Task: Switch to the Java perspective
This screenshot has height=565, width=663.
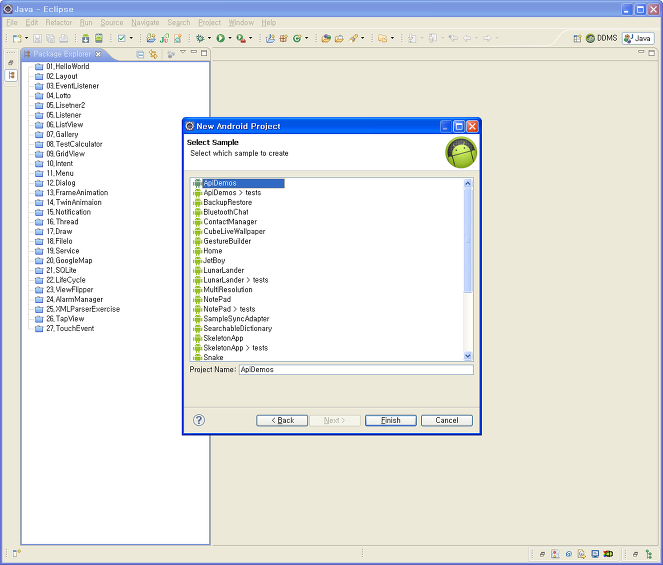Action: click(638, 38)
